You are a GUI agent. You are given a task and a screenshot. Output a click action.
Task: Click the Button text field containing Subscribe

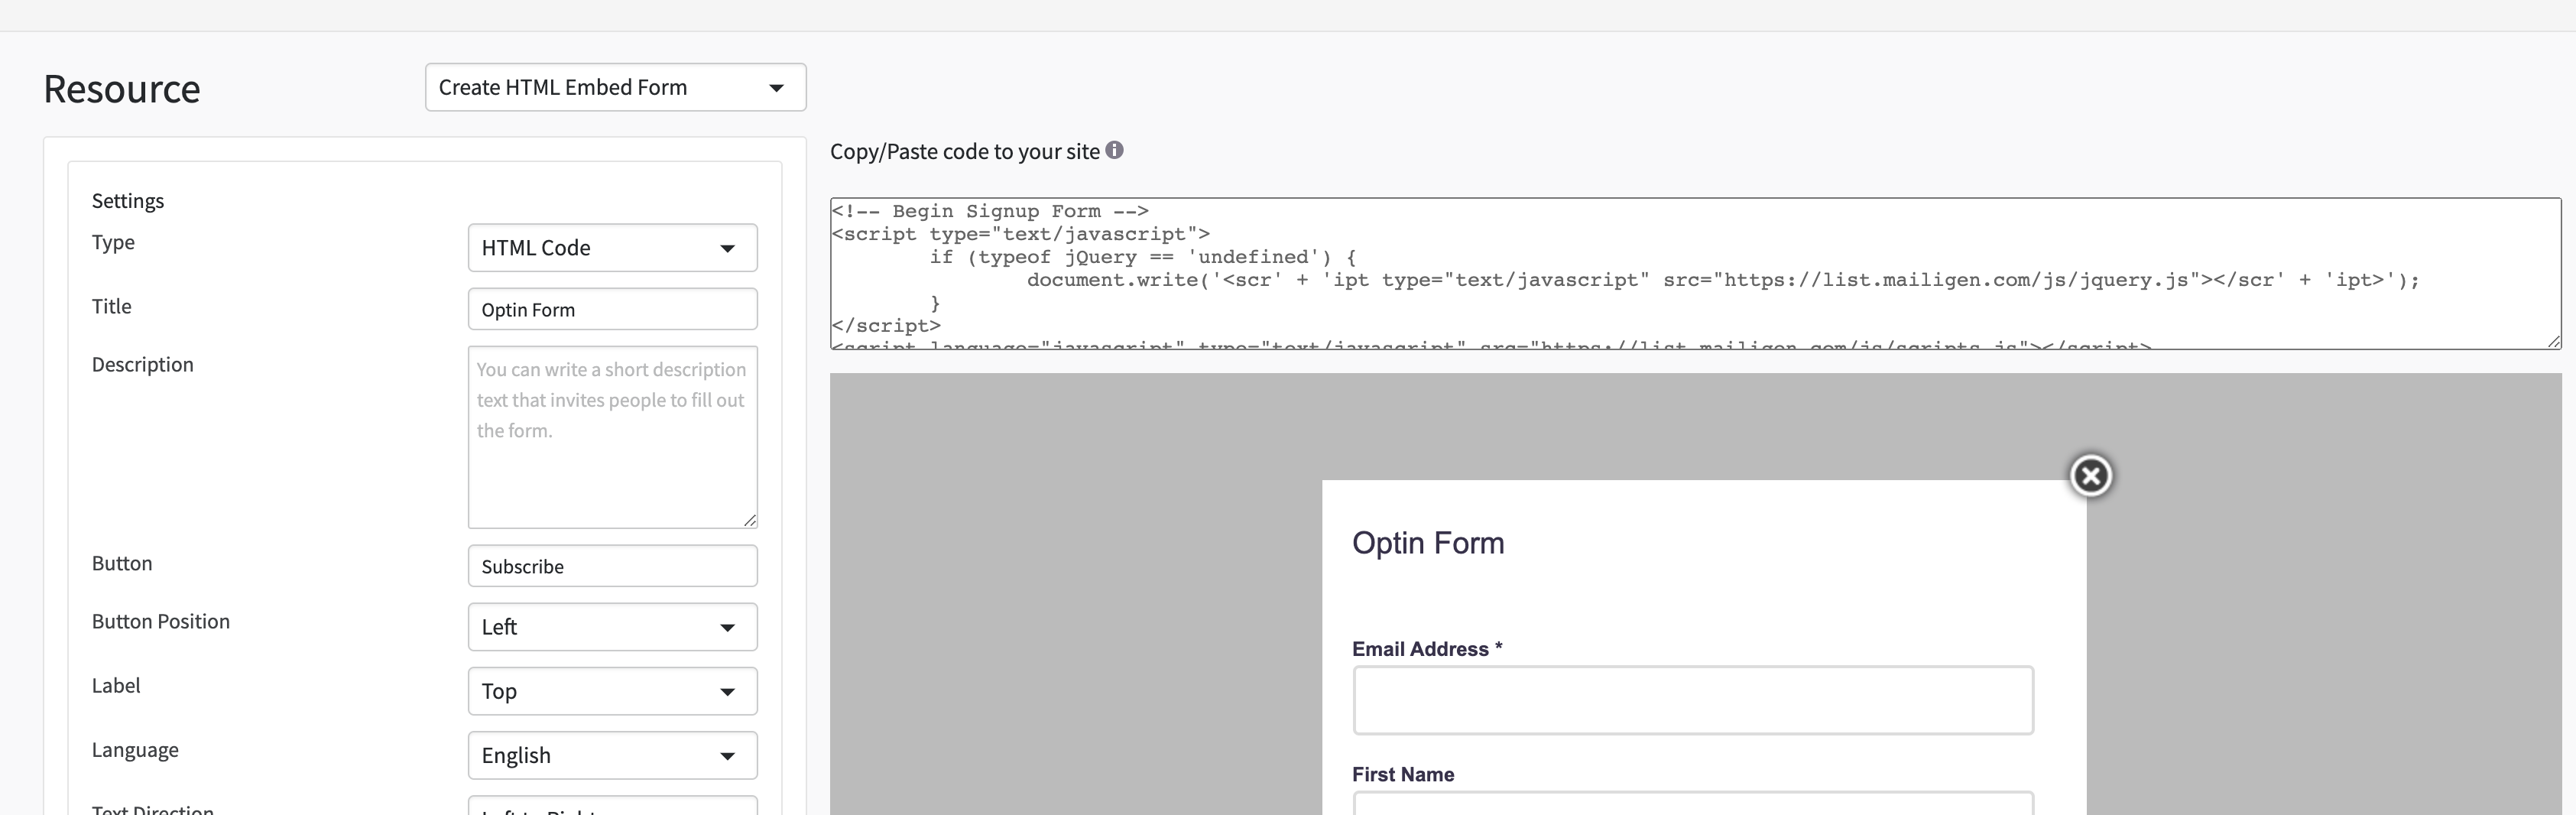(x=612, y=566)
